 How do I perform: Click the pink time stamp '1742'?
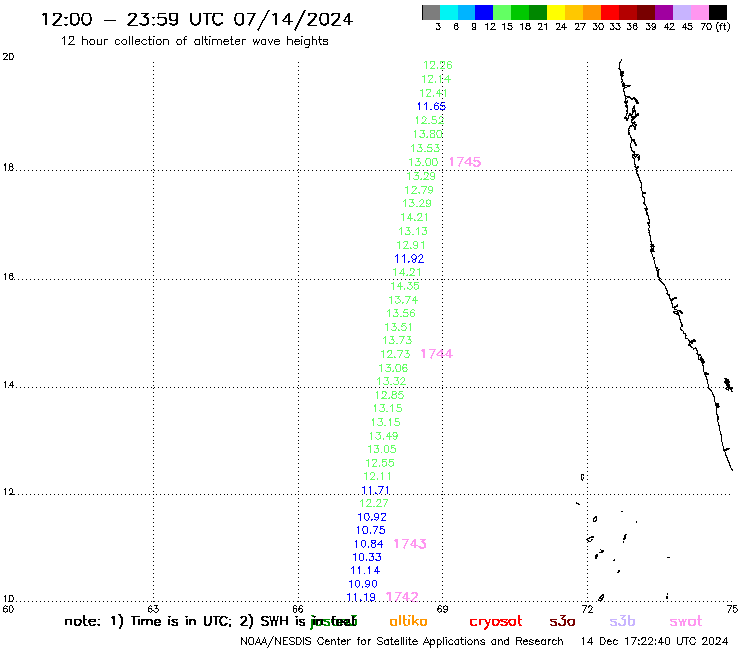coord(402,597)
